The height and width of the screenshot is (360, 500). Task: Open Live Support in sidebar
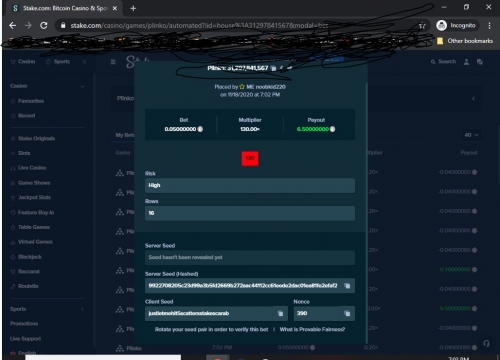pyautogui.click(x=25, y=339)
